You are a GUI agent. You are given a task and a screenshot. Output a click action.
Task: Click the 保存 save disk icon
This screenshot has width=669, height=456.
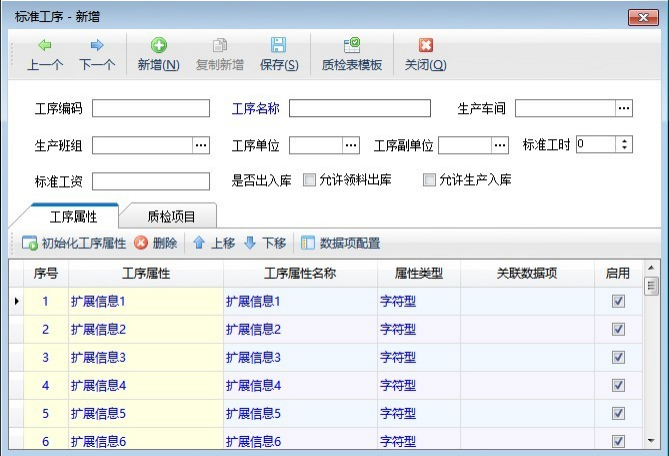(x=279, y=46)
